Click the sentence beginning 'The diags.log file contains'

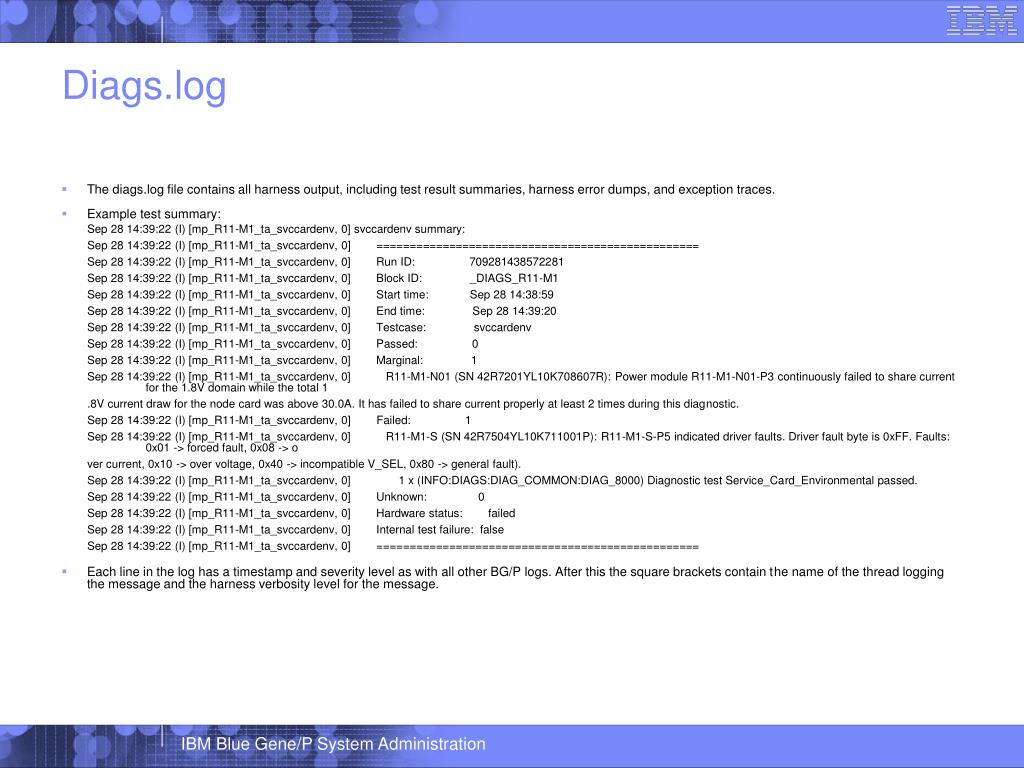[x=431, y=189]
